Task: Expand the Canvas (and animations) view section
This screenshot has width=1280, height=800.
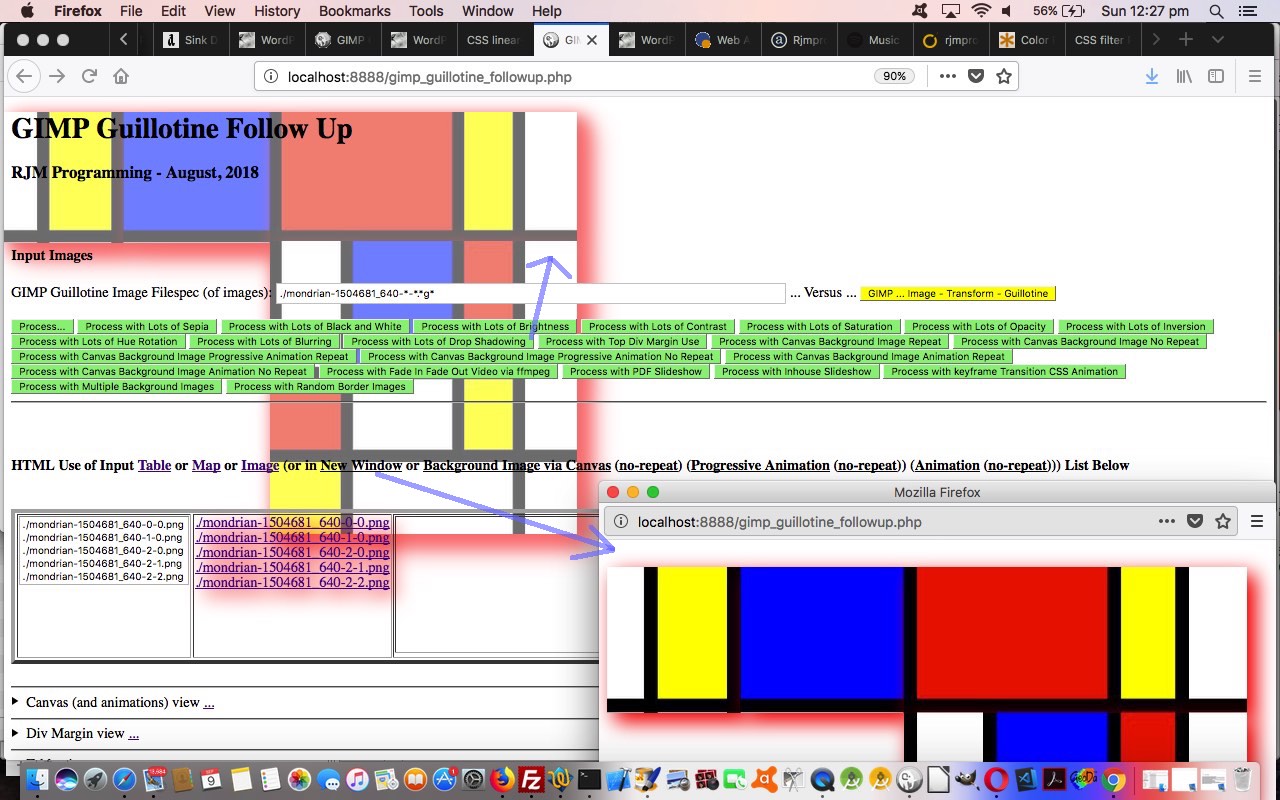Action: (15, 702)
